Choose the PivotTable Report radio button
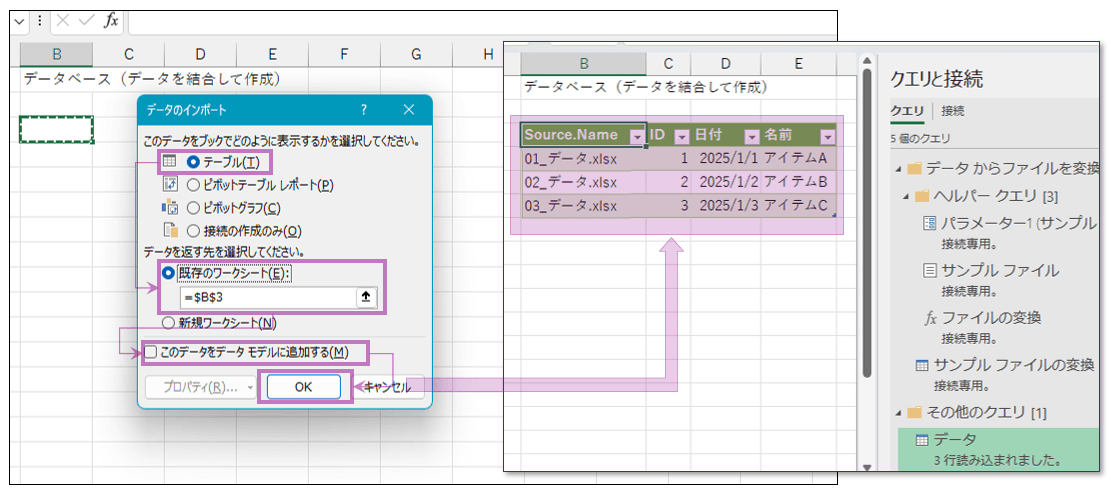Viewport: 1111px width, 490px height. [x=193, y=184]
